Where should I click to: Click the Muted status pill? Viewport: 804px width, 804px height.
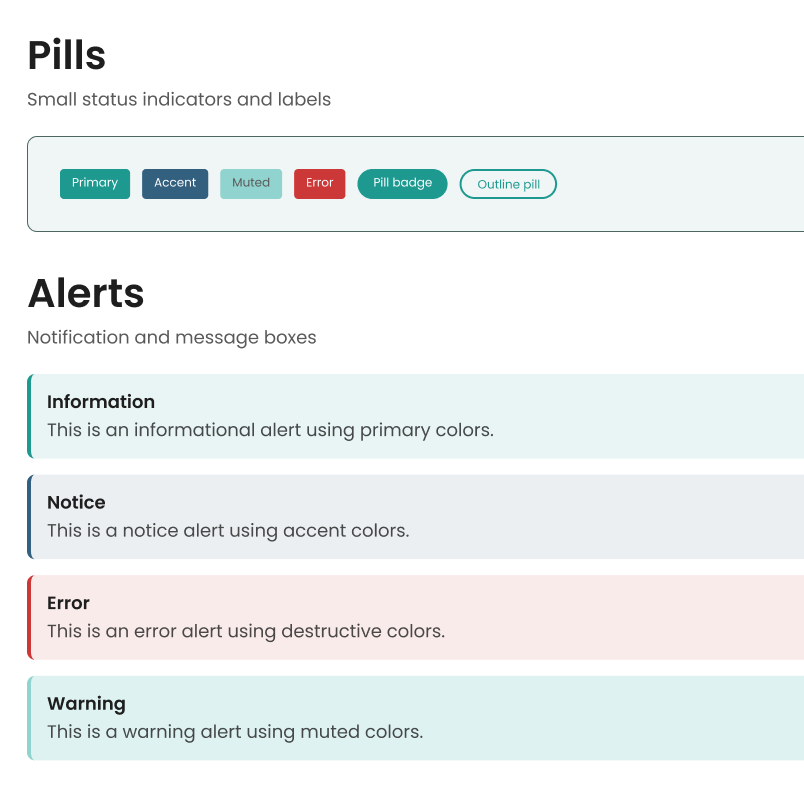coord(250,183)
